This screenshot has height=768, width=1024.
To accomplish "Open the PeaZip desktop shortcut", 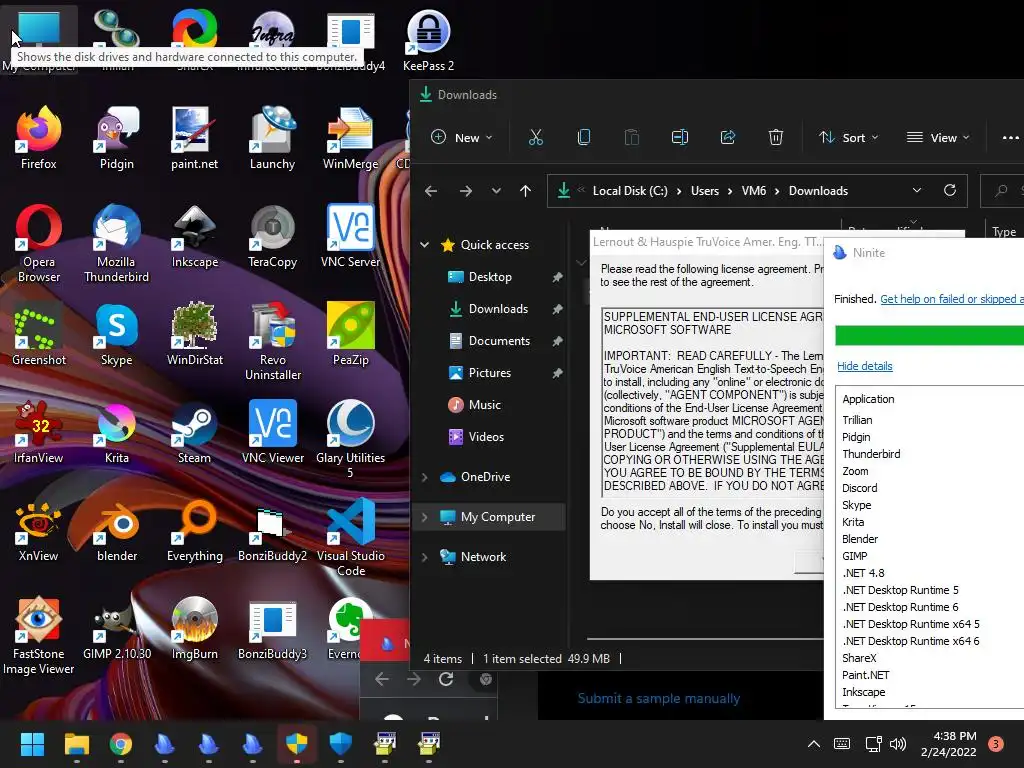I will pos(351,334).
